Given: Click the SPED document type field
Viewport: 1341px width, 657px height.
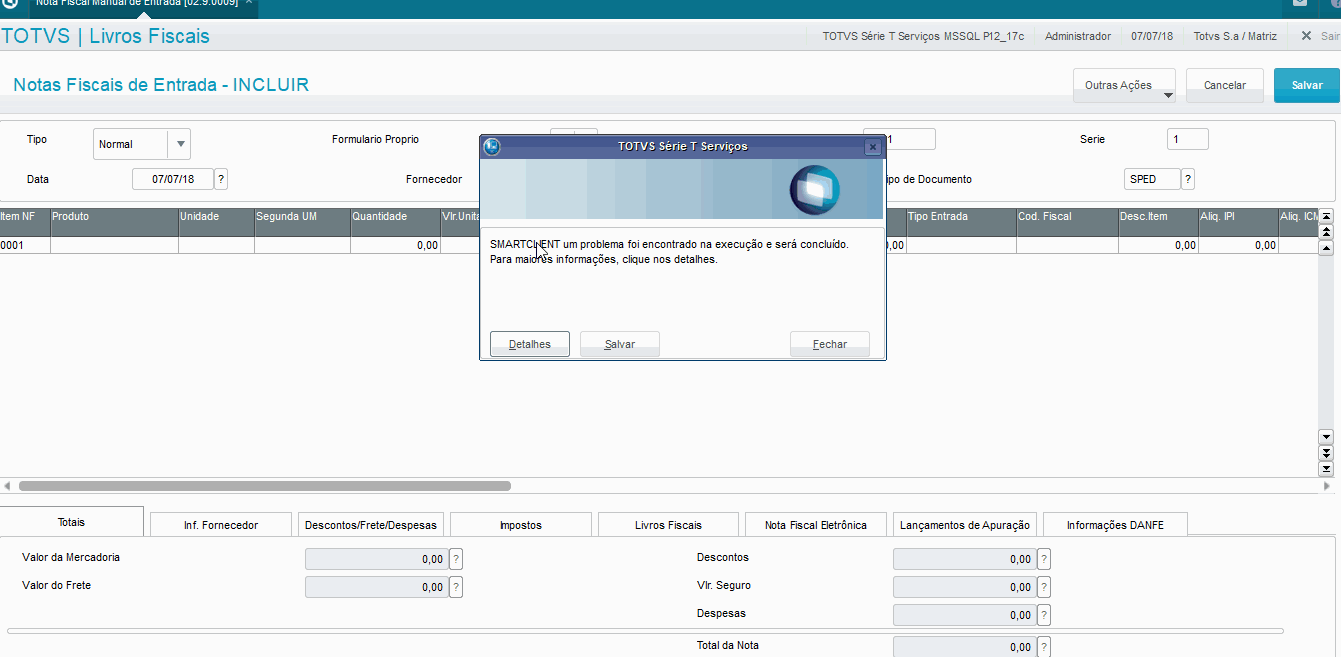Looking at the screenshot, I should click(1152, 179).
